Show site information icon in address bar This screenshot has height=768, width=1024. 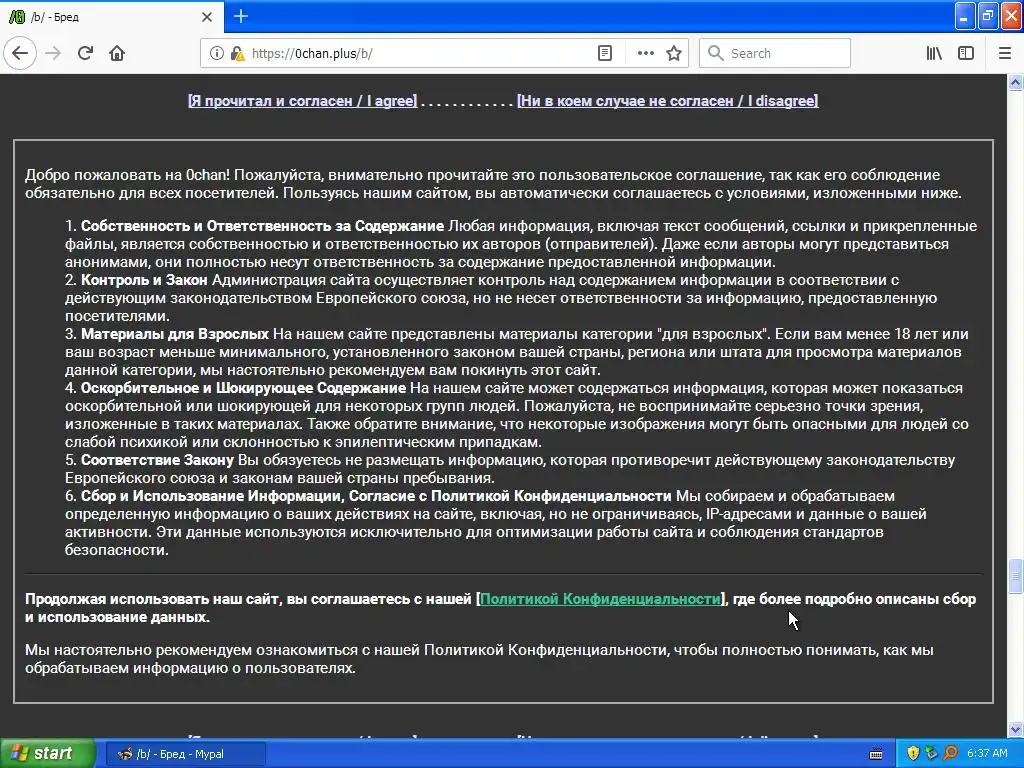(217, 53)
